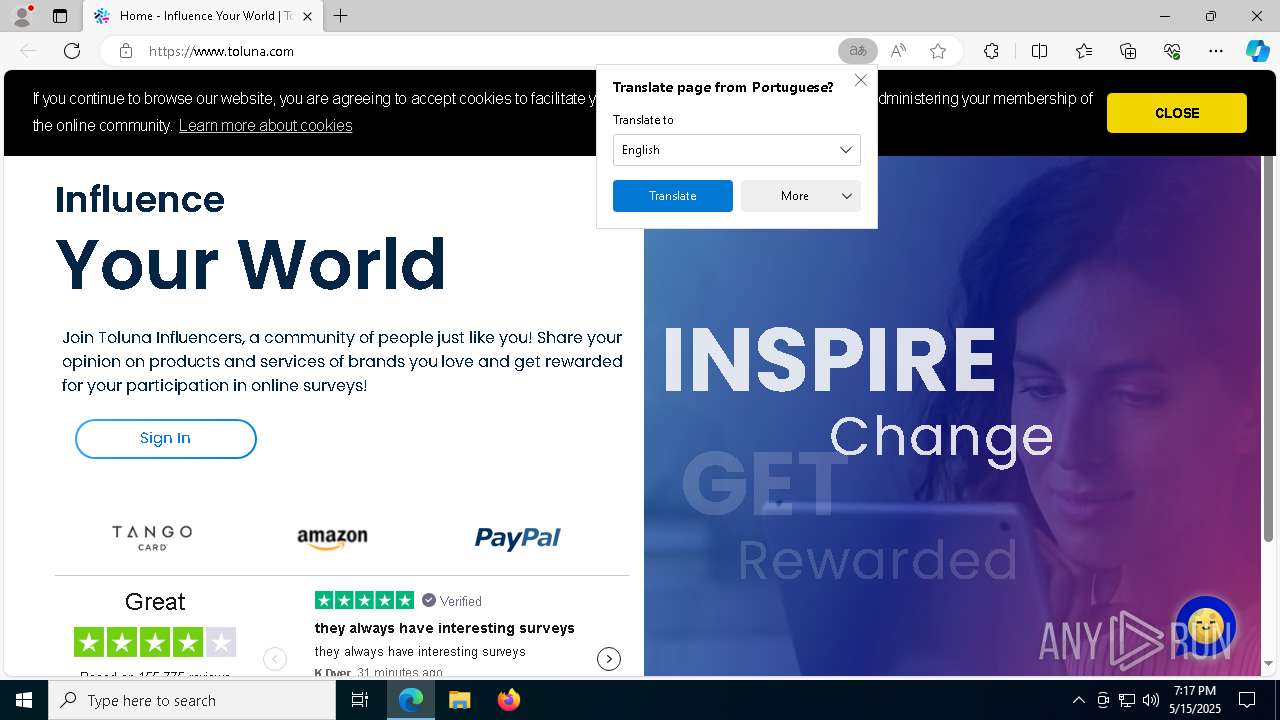This screenshot has height=720, width=1280.
Task: Open a new tab with plus button
Action: coord(341,16)
